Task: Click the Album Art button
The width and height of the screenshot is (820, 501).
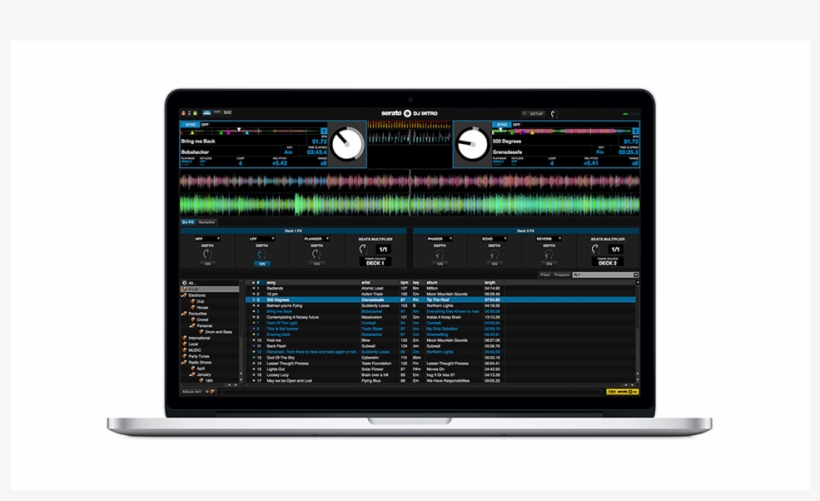Action: (192, 392)
